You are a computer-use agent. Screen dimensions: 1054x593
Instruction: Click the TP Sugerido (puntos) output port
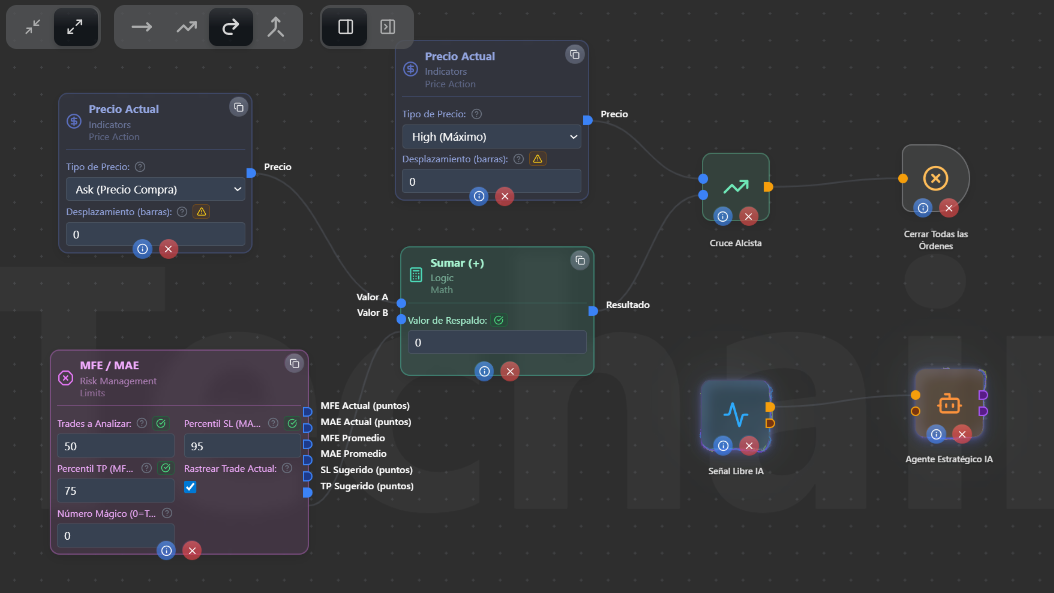(x=308, y=492)
